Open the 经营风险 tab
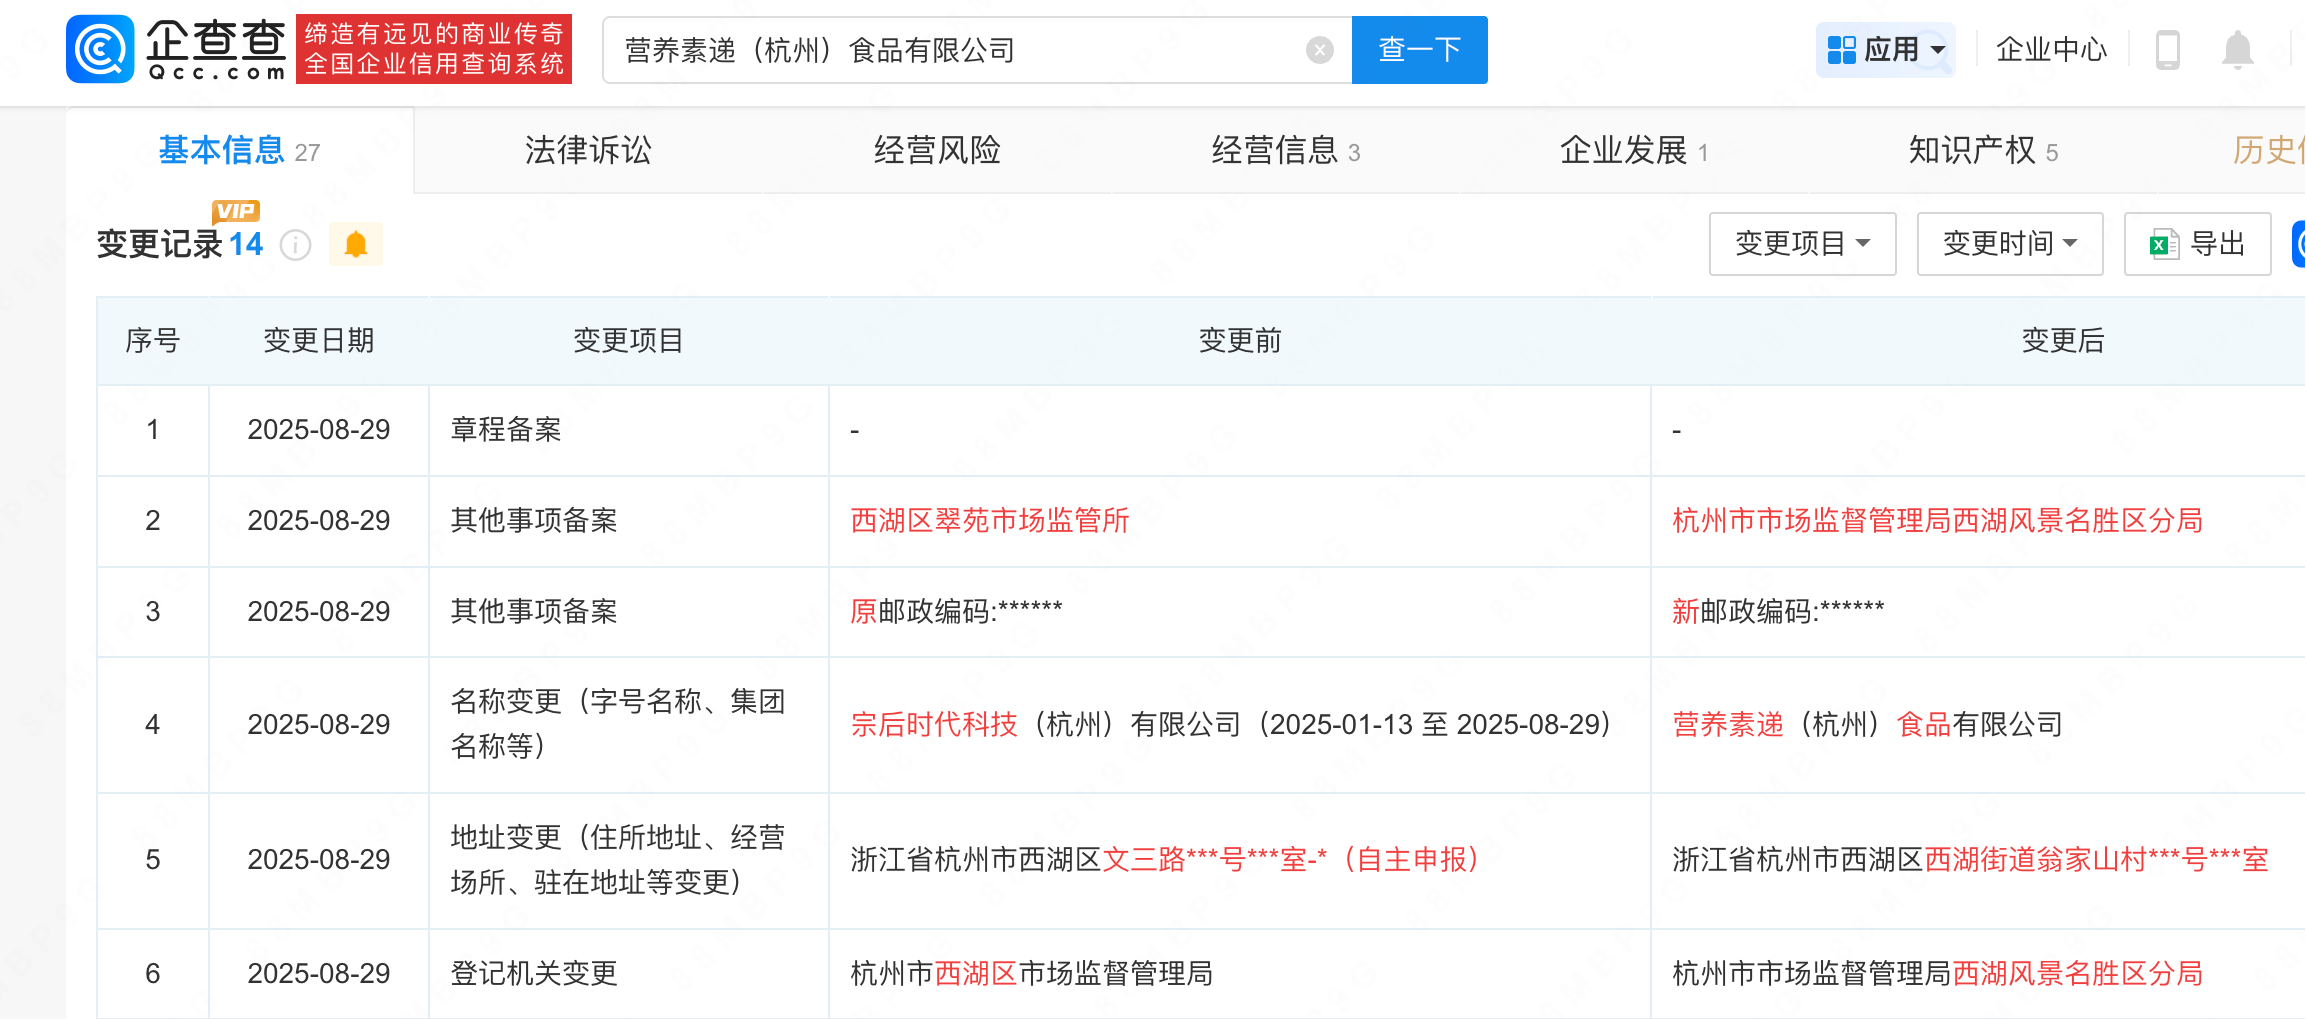 pyautogui.click(x=937, y=151)
